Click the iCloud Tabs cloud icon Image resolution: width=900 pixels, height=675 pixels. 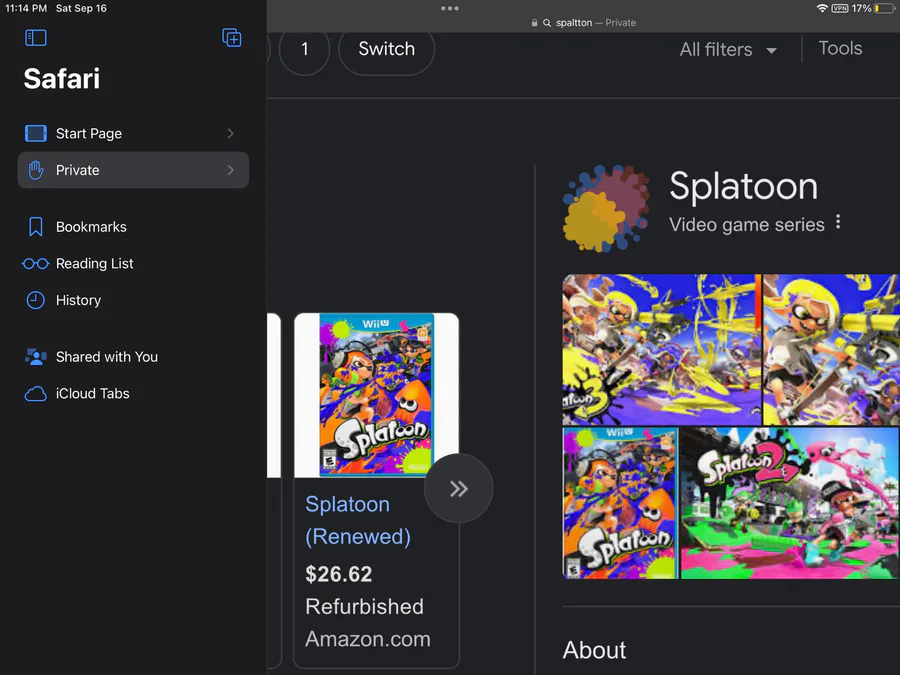(36, 394)
